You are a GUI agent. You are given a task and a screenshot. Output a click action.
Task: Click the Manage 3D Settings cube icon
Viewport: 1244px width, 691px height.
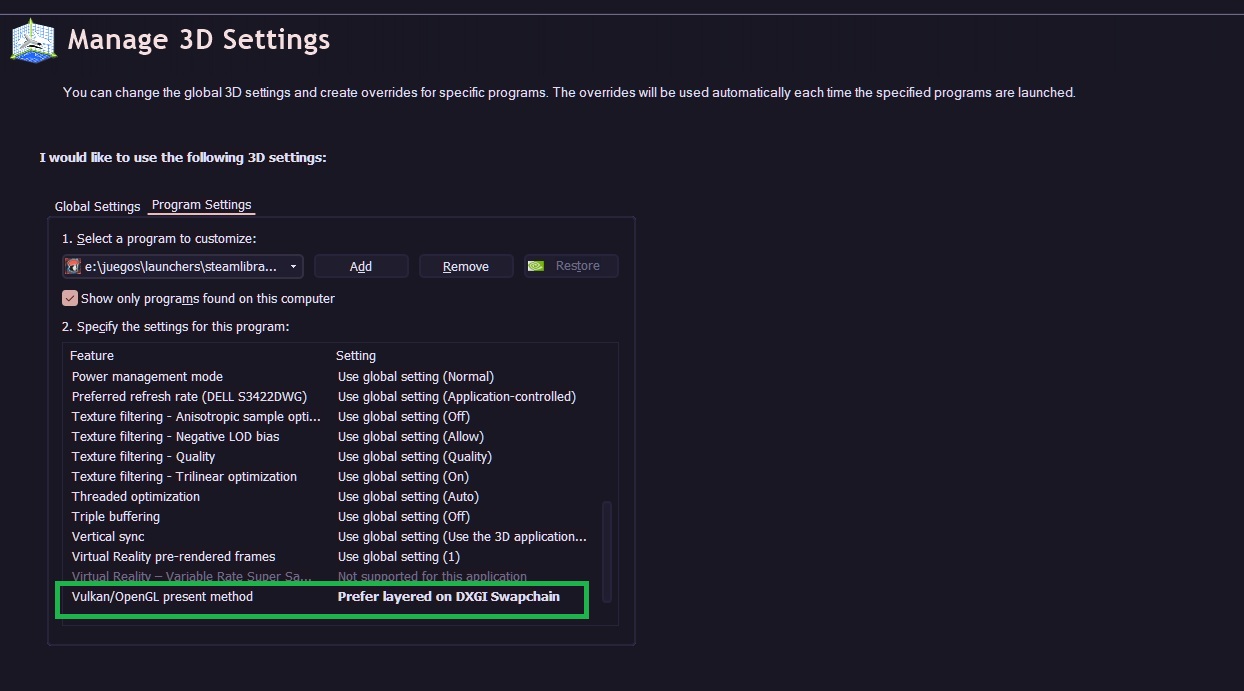pos(33,41)
